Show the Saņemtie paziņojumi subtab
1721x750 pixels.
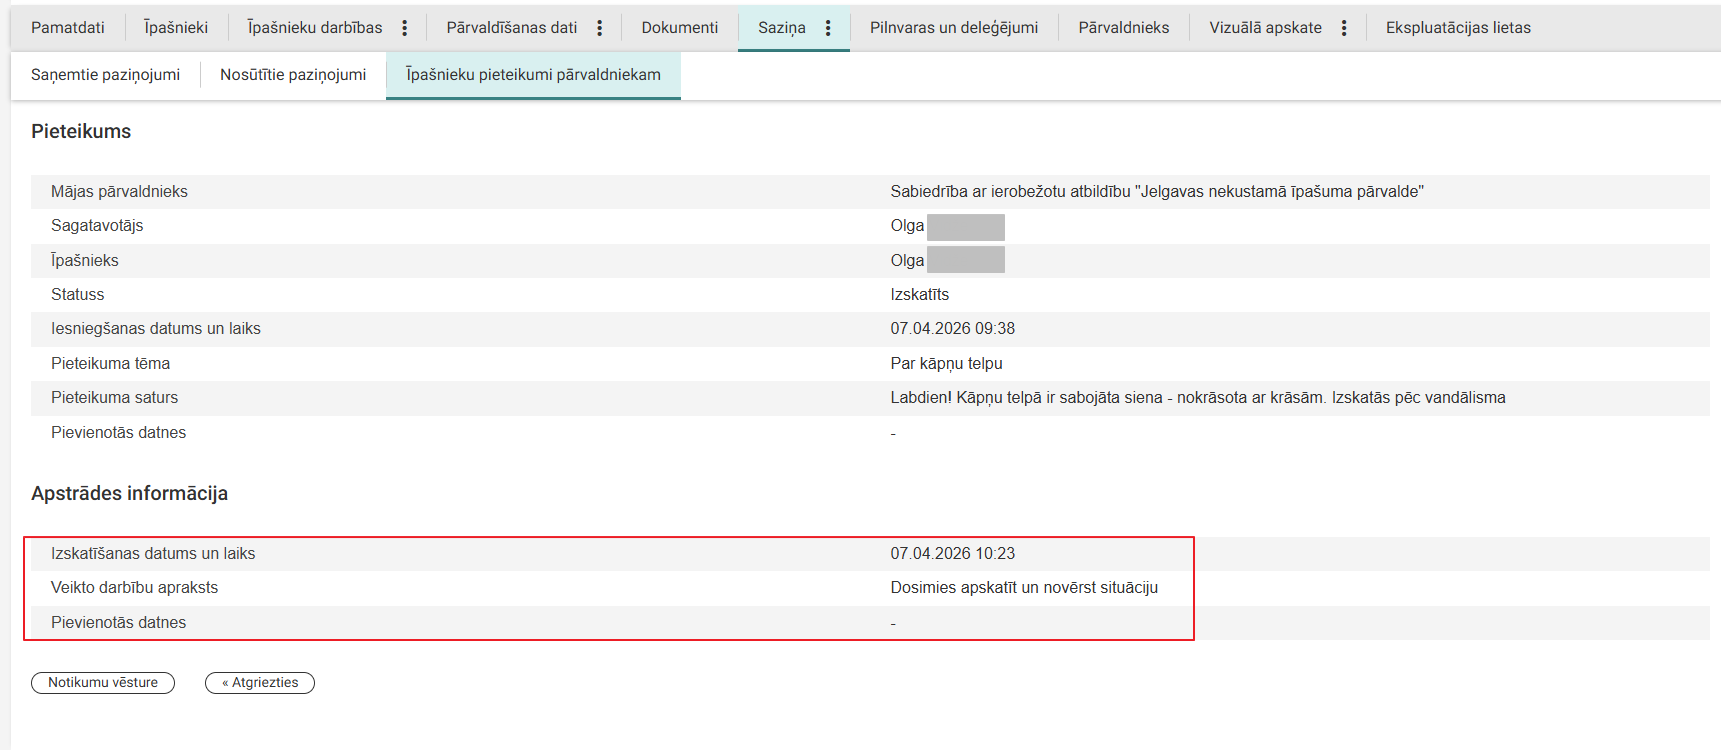[106, 75]
